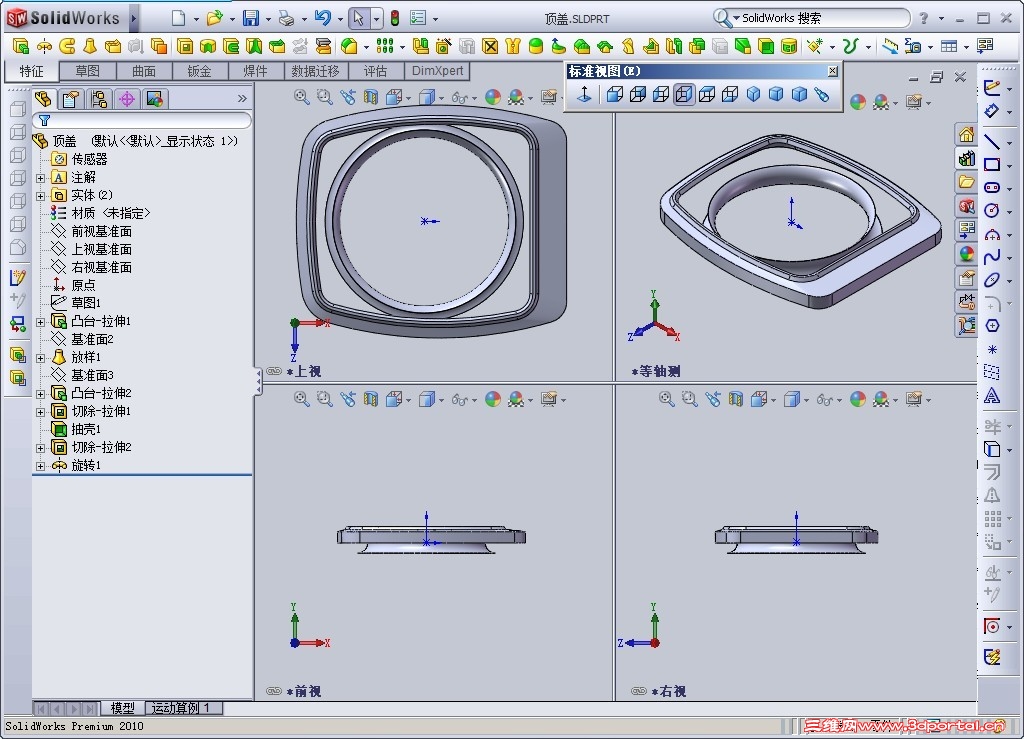Expand the 凸台-拉伸1 feature node
Viewport: 1024px width, 739px height.
click(40, 321)
